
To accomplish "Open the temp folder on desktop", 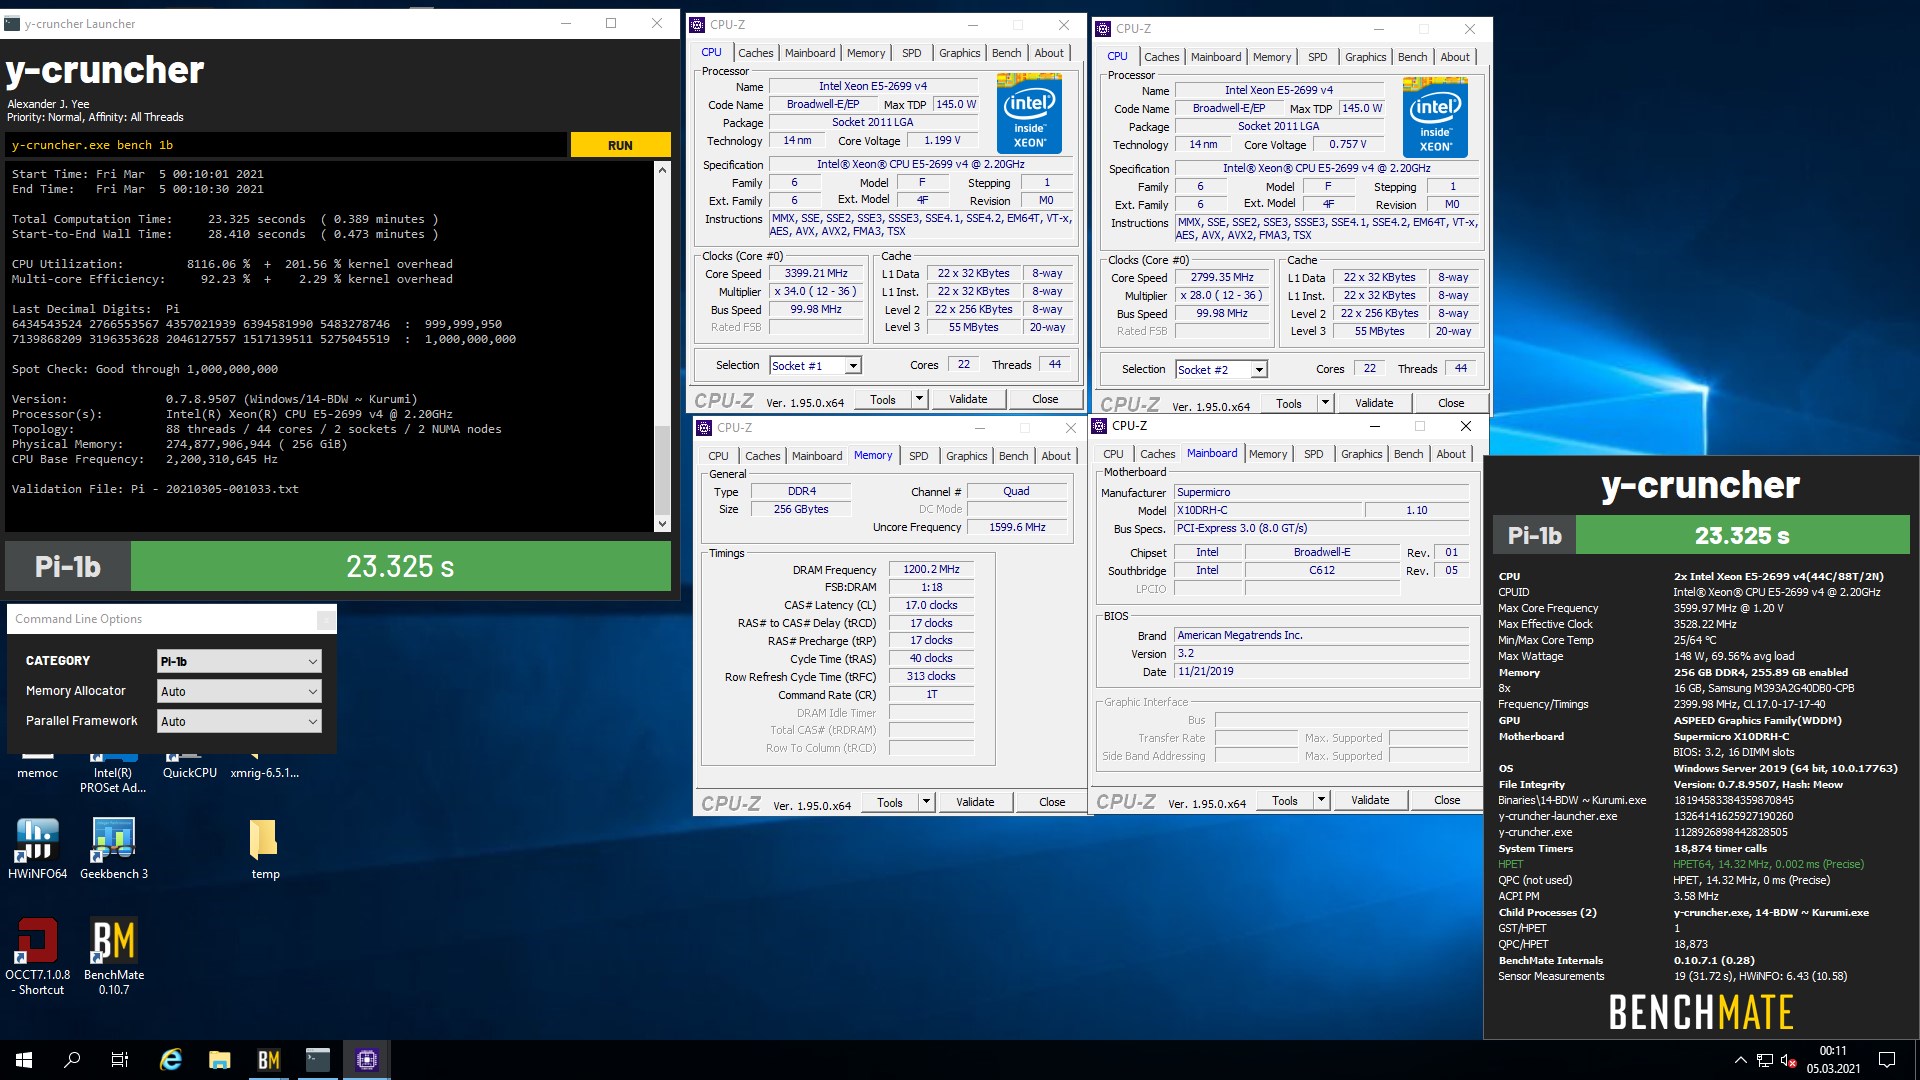I will 264,848.
